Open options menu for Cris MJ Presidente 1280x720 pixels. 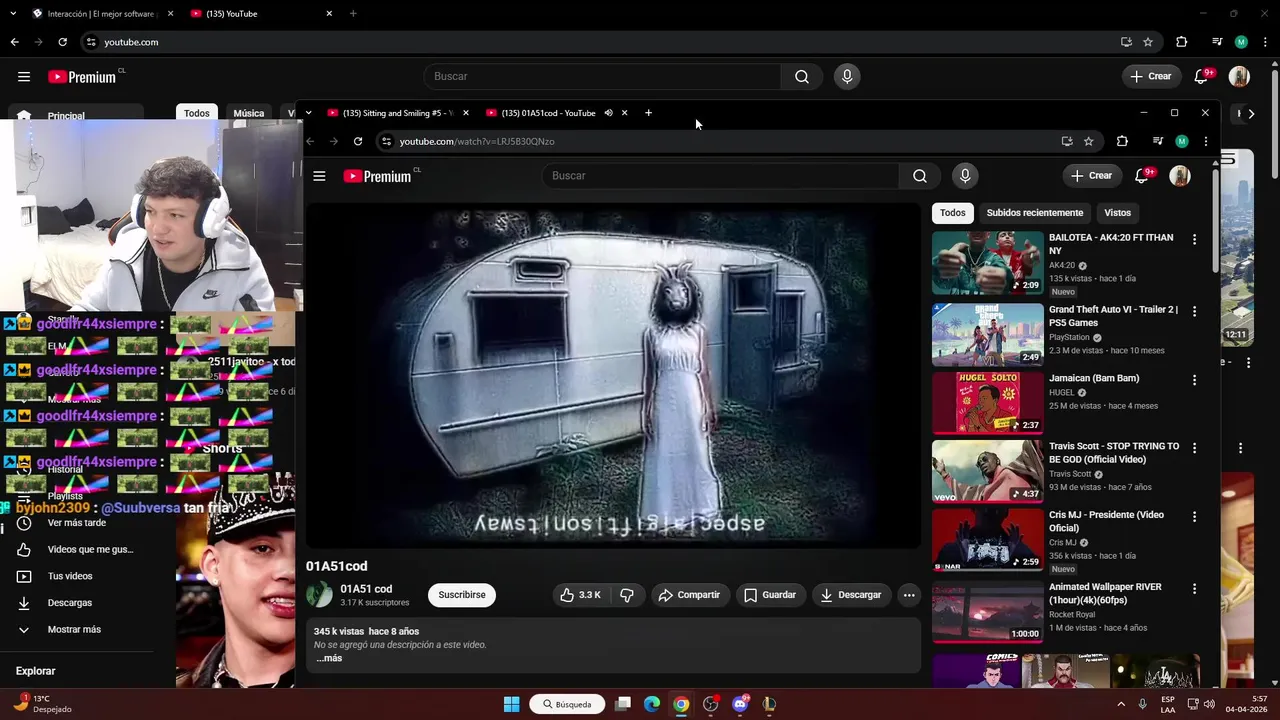[1193, 516]
